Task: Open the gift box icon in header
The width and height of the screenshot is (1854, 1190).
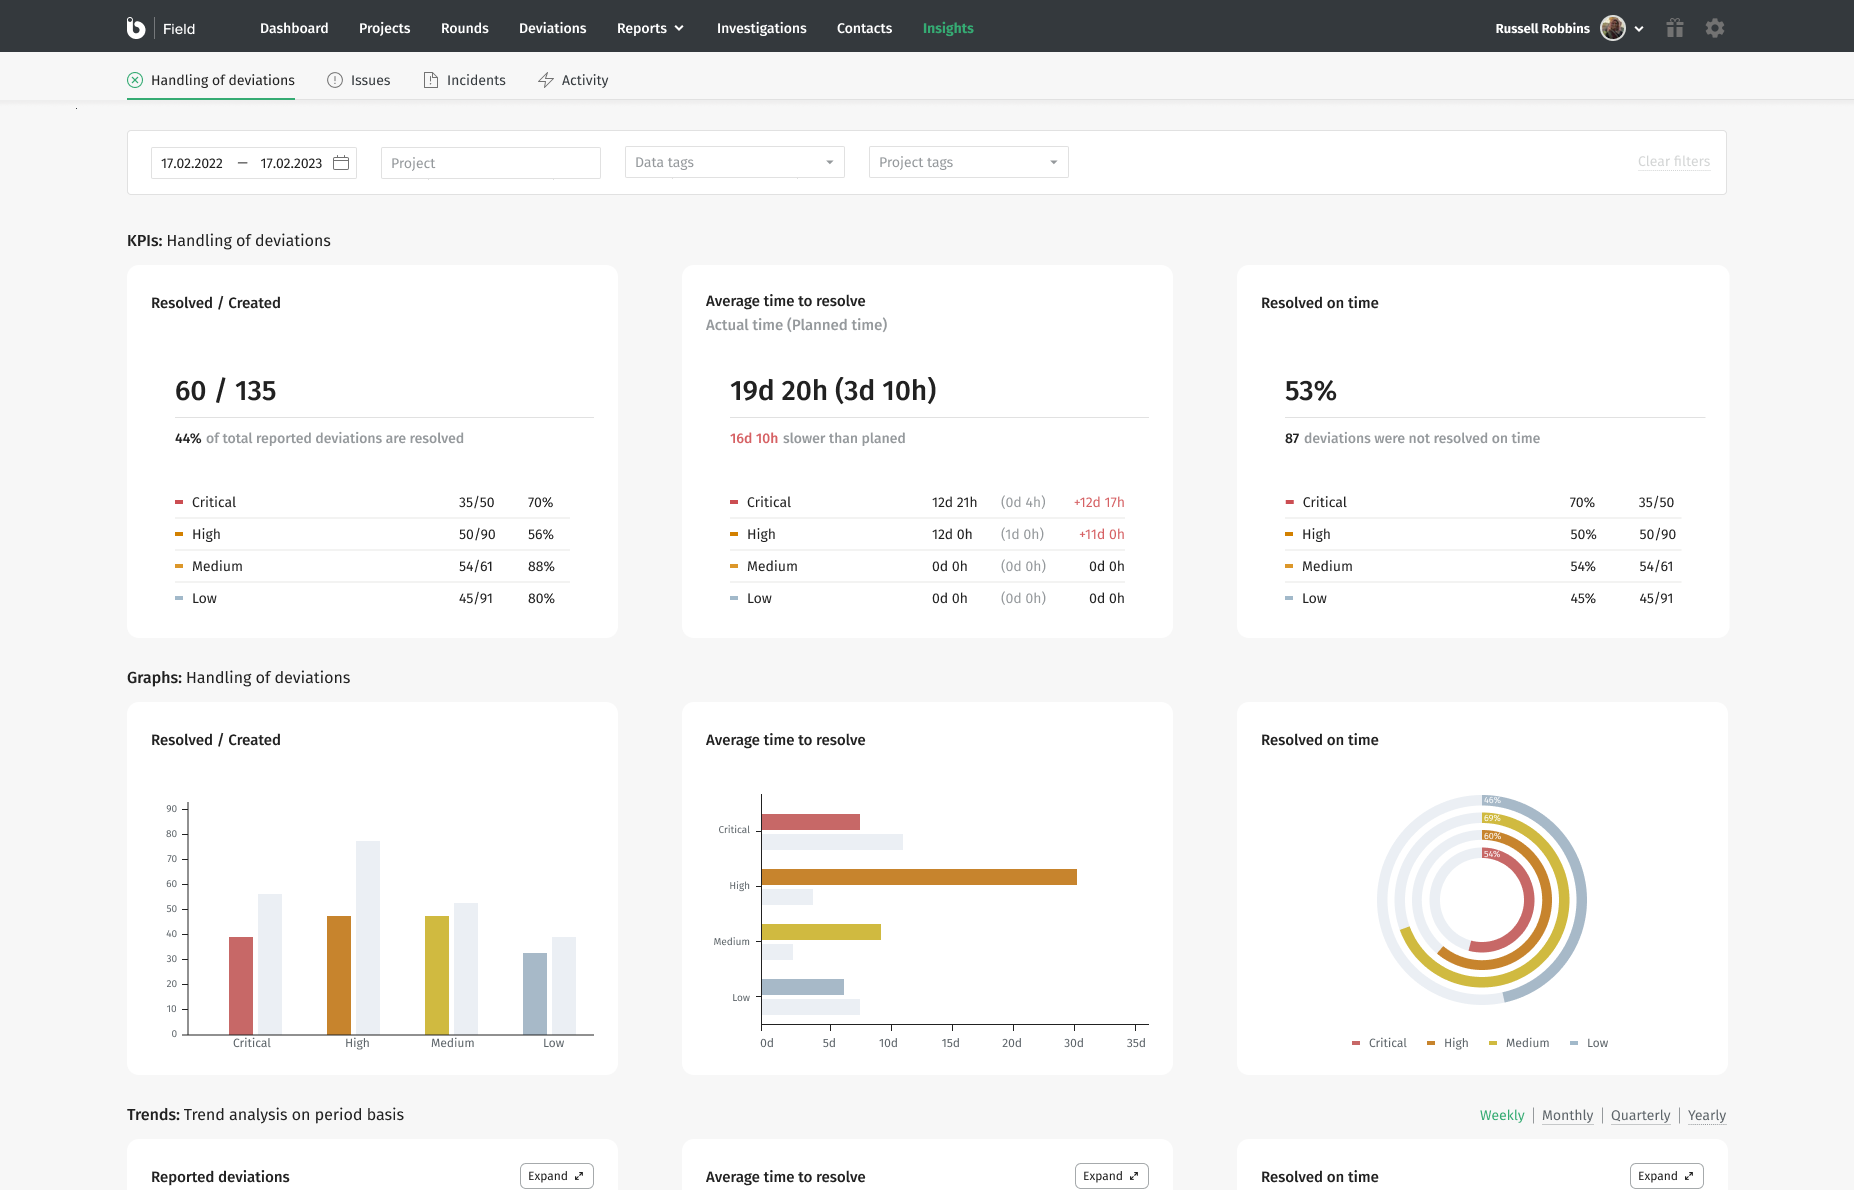Action: (x=1675, y=28)
